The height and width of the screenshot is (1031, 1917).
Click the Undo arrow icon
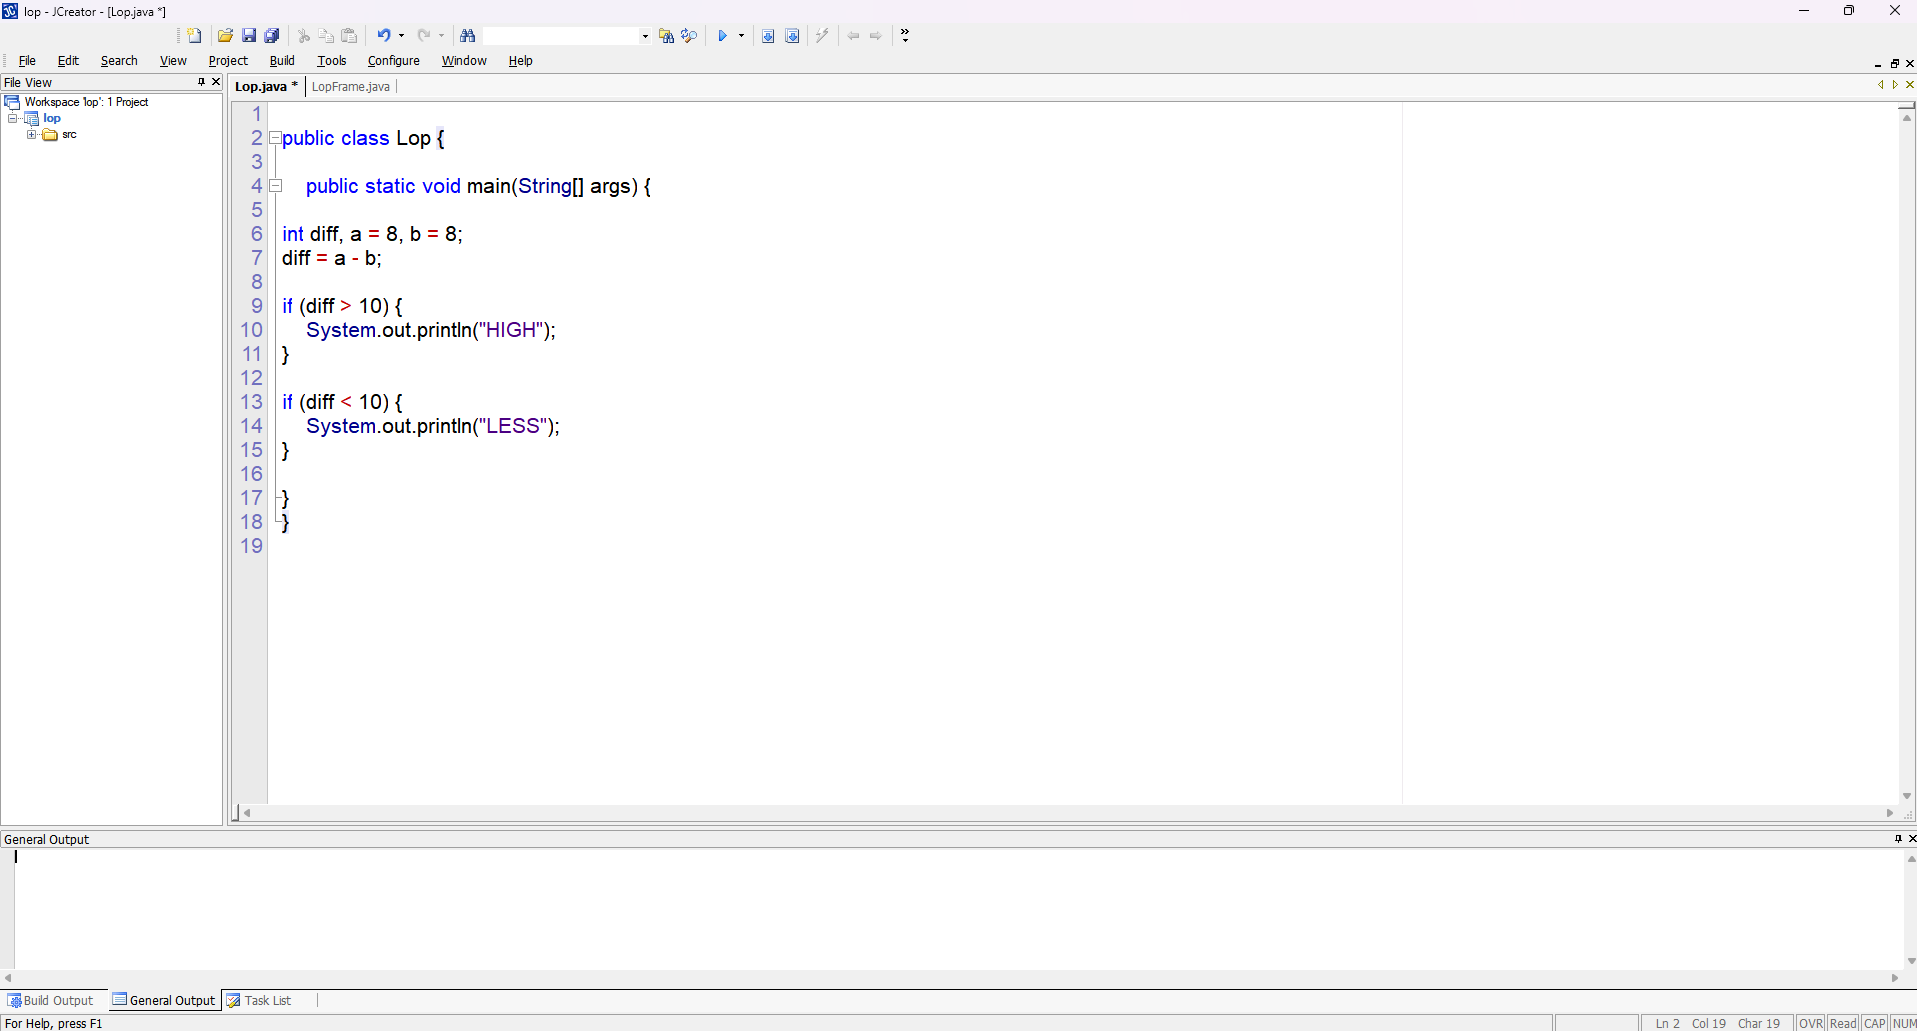[383, 36]
